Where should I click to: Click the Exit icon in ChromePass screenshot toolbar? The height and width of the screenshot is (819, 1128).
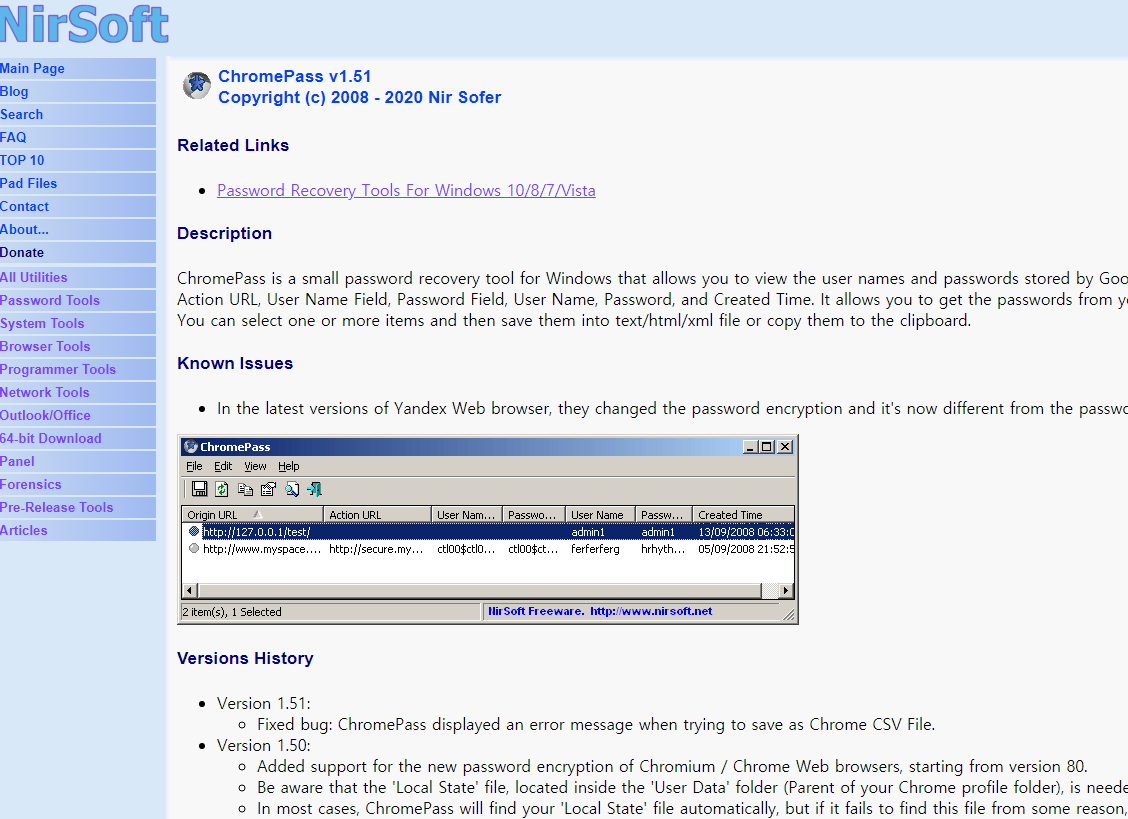point(314,489)
